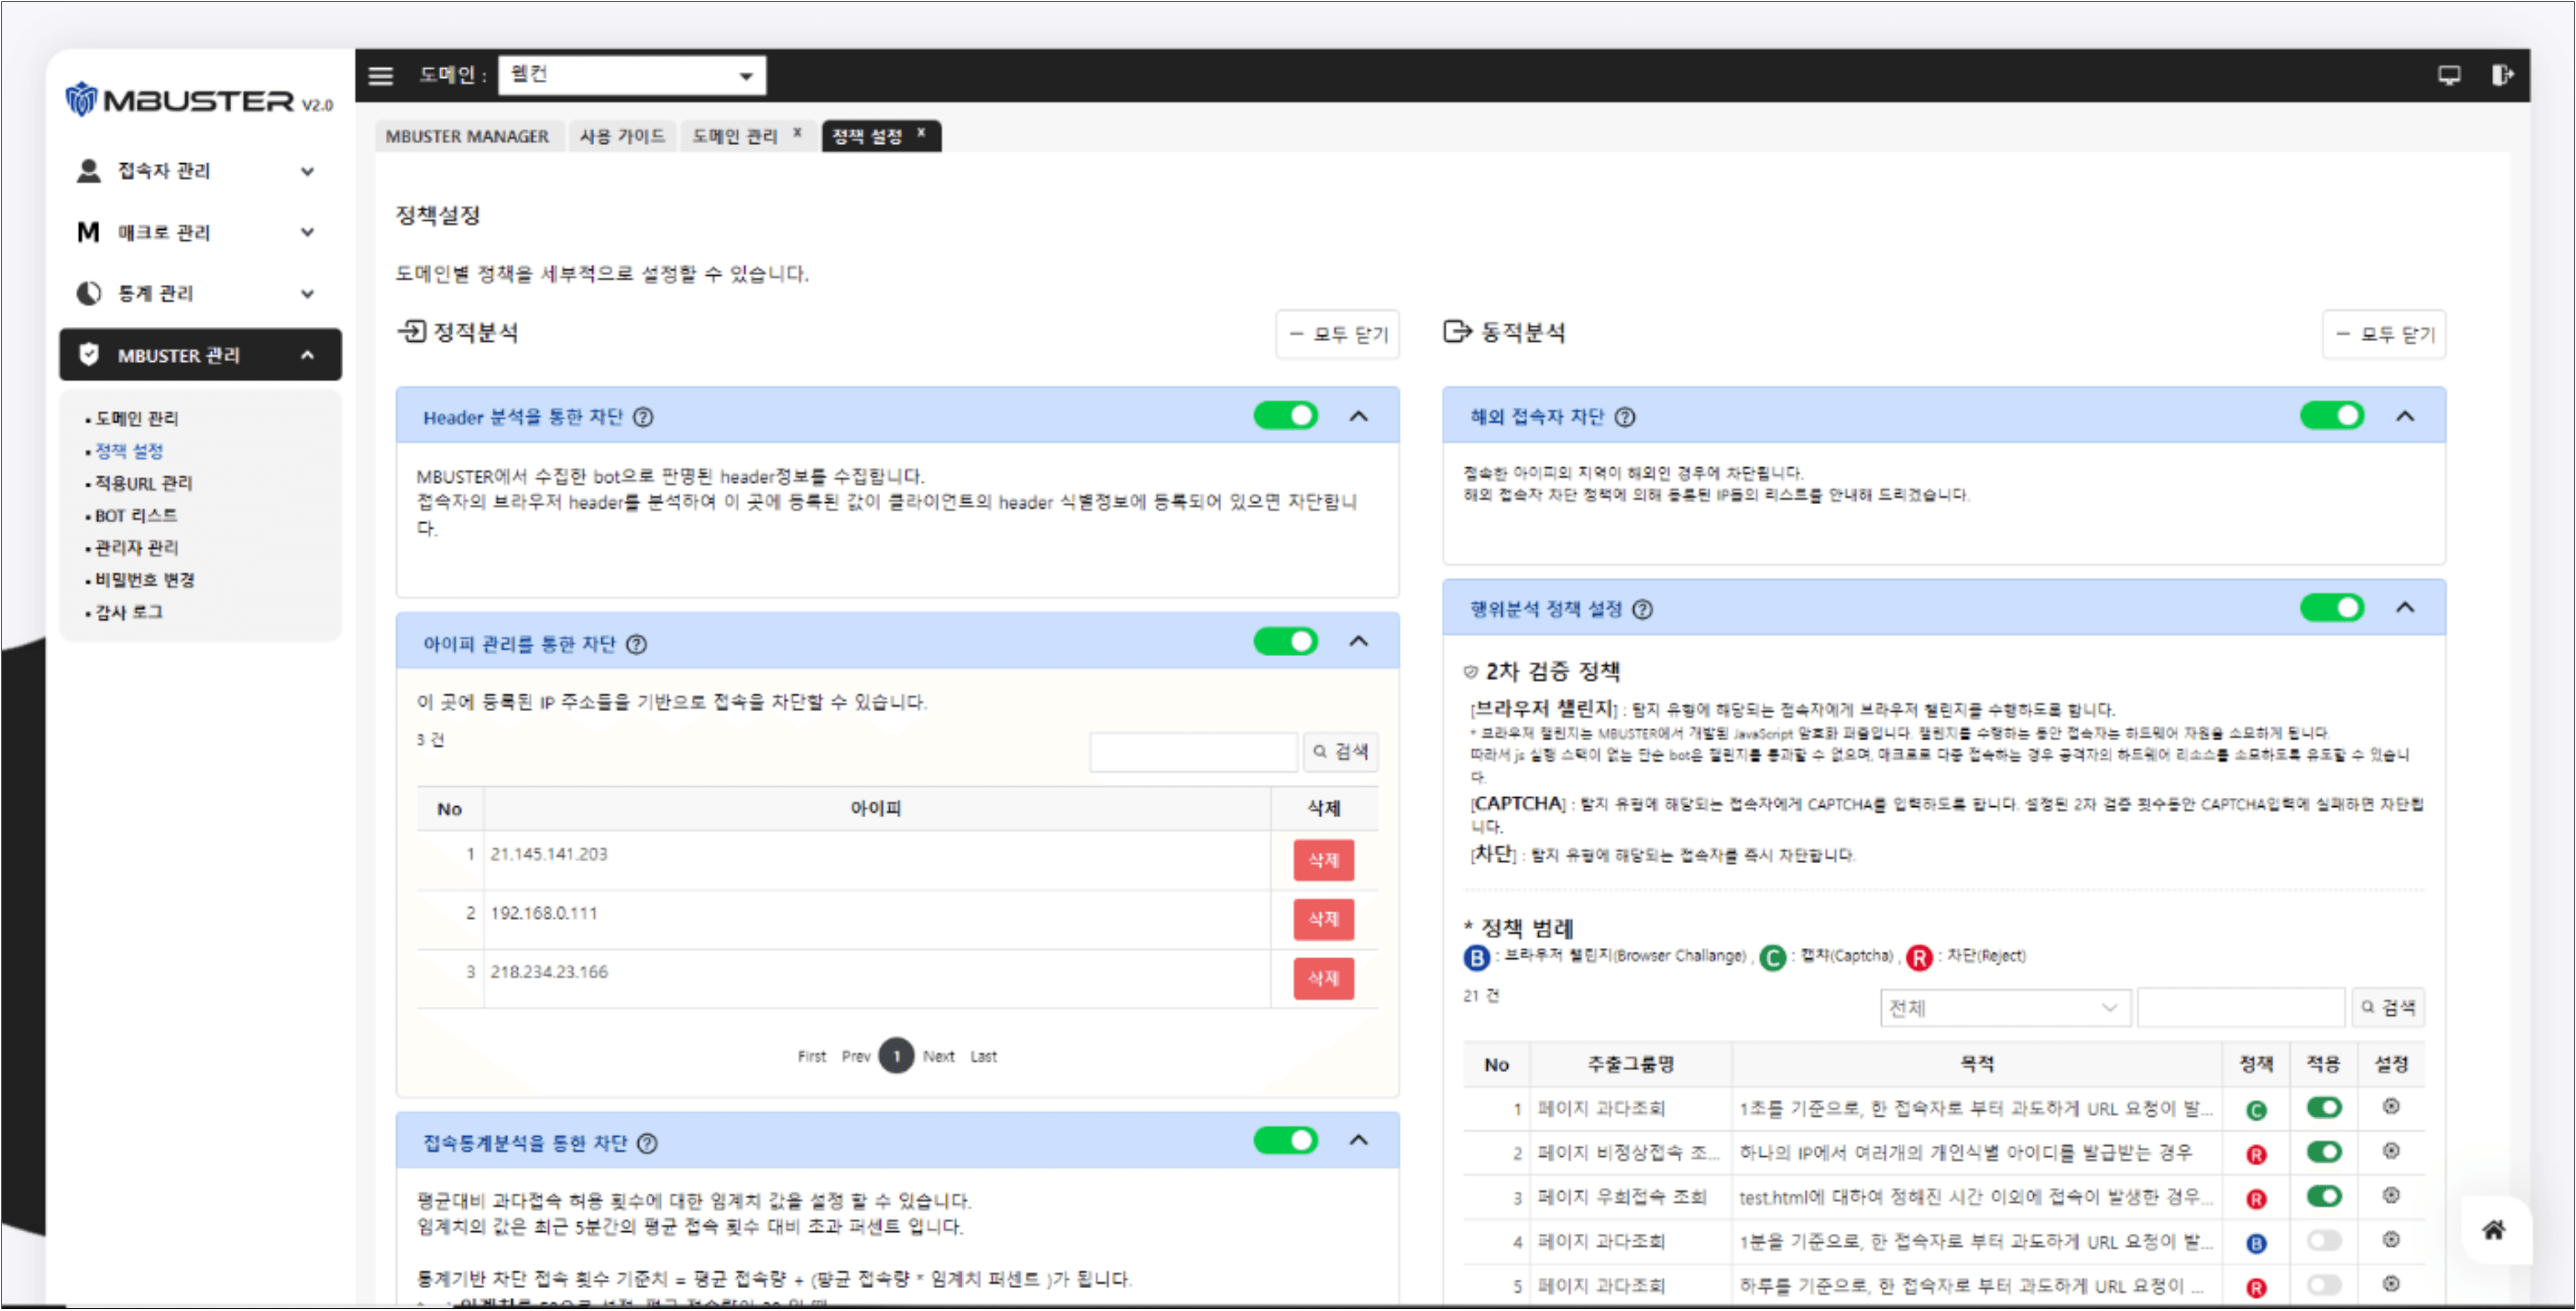Click red R policy badge in row 3
The image size is (2576, 1311).
[2256, 1199]
